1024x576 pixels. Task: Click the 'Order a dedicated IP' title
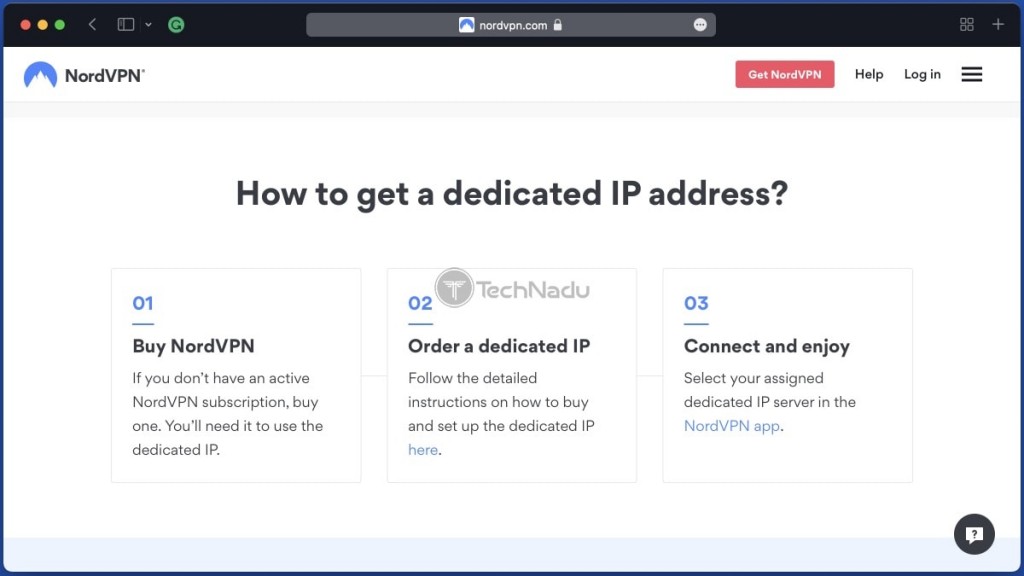[x=499, y=346]
